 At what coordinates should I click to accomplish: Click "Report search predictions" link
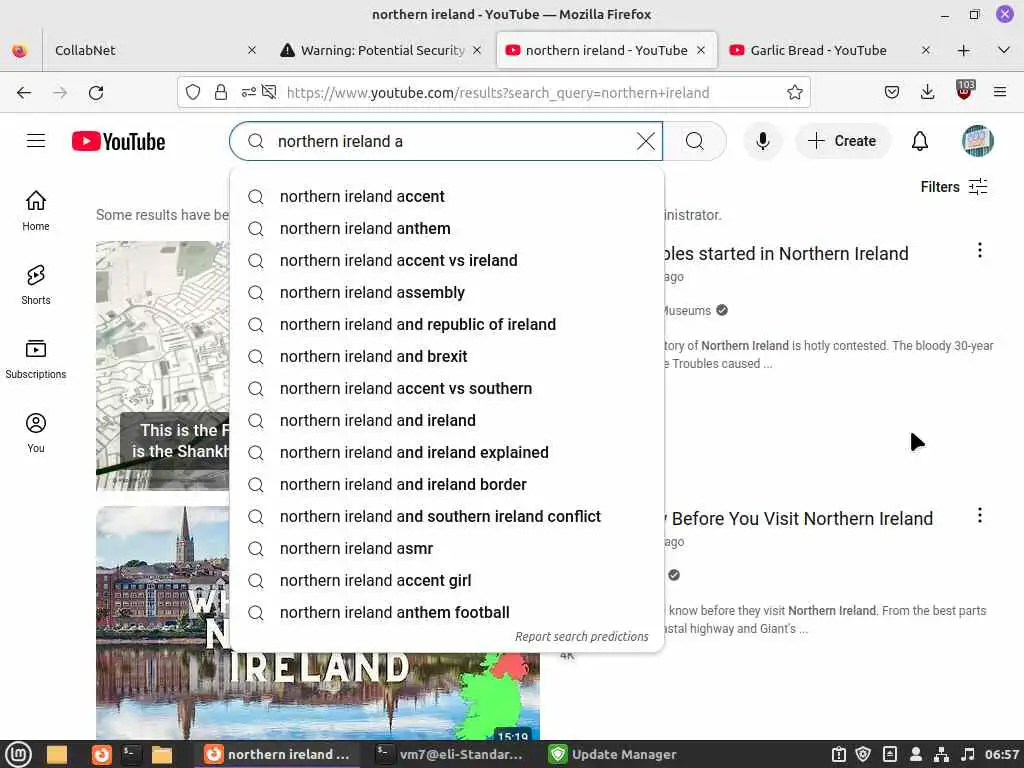click(581, 637)
